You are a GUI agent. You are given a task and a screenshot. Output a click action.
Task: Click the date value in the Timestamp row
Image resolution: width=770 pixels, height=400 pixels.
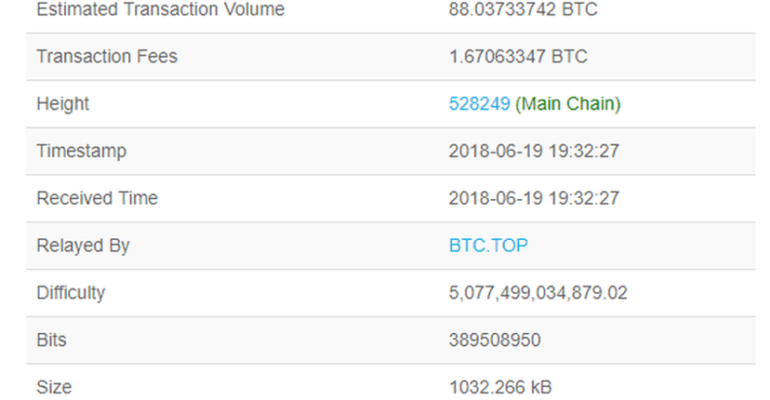(534, 151)
